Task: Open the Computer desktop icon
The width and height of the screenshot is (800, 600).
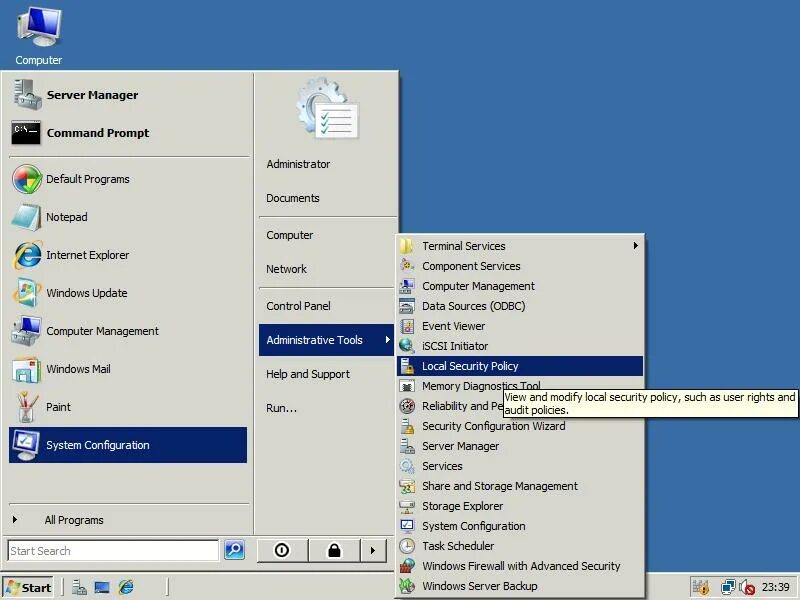Action: click(39, 36)
